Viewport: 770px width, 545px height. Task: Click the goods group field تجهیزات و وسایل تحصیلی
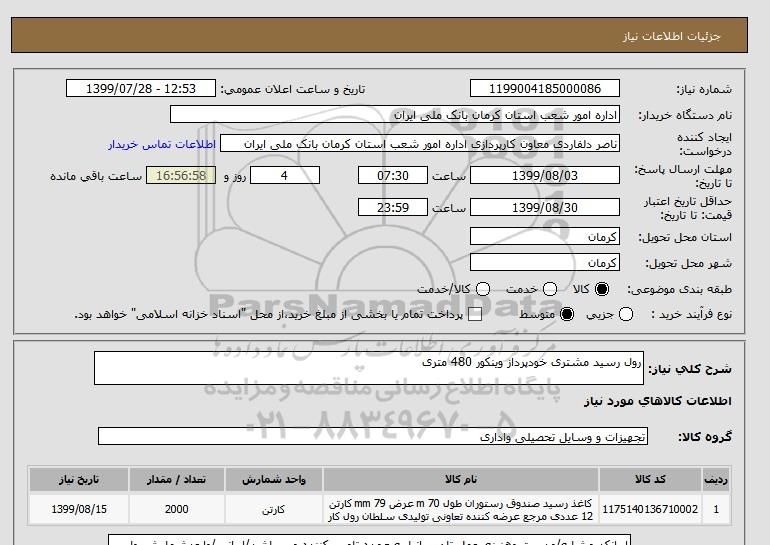373,436
